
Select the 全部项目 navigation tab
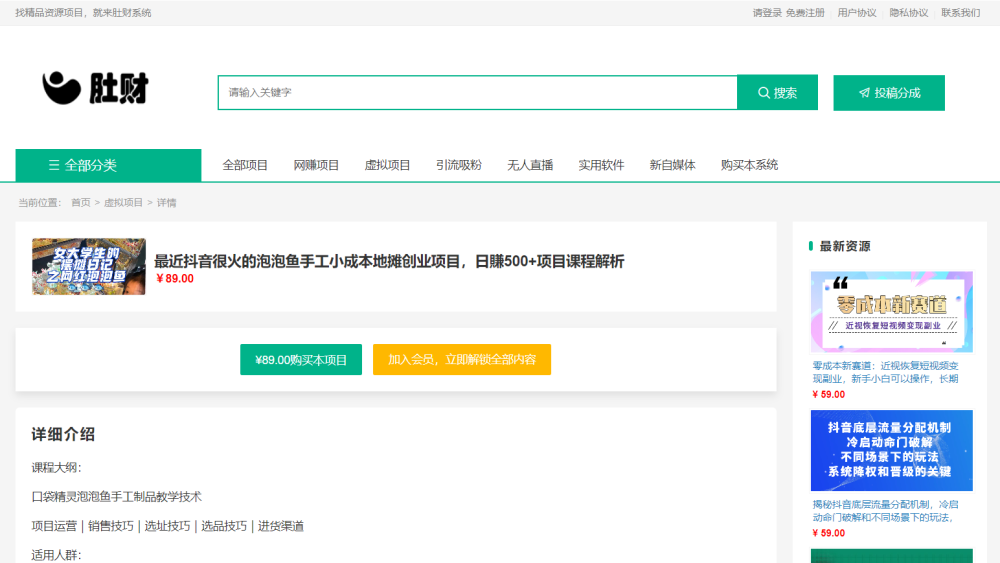245,165
